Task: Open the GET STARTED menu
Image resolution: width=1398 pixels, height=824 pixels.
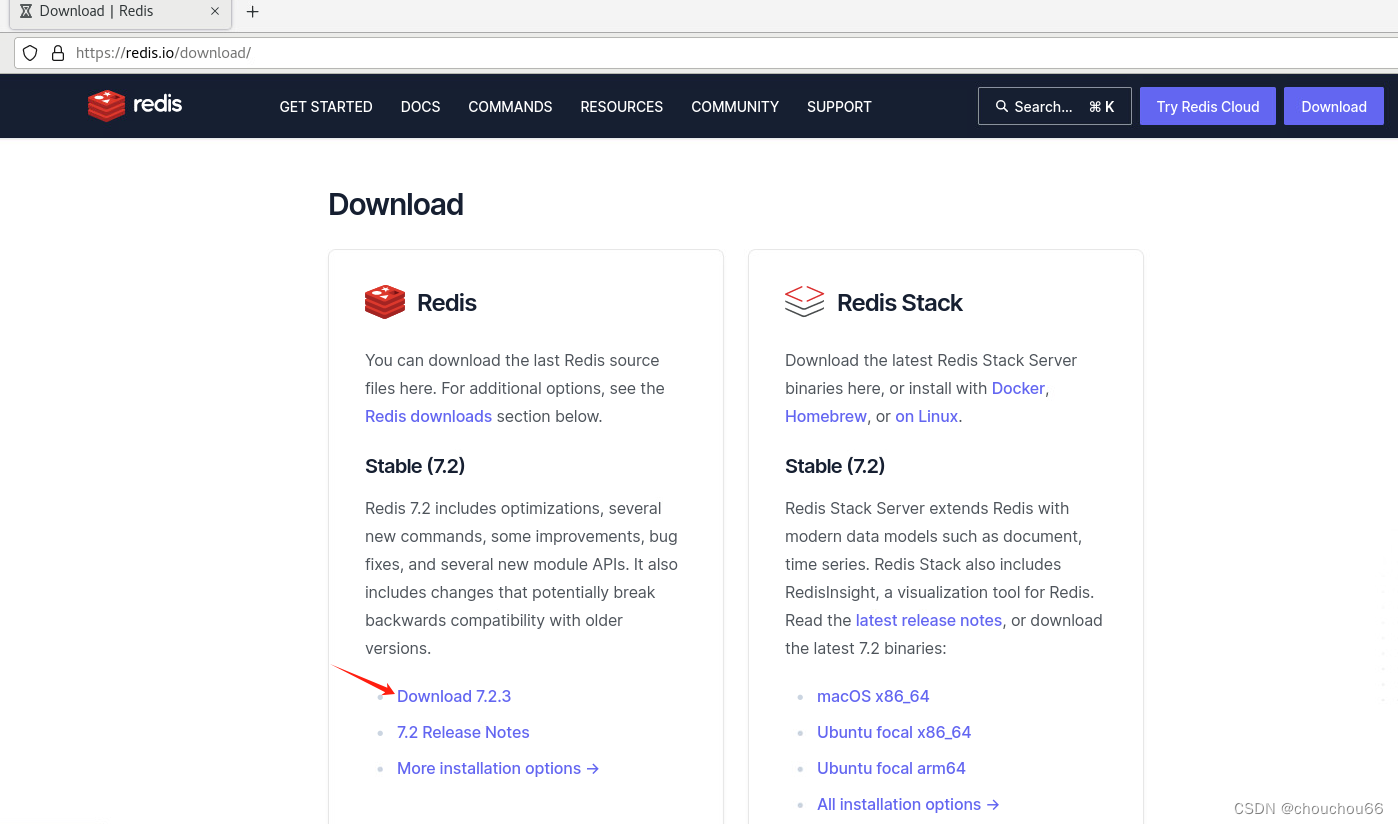Action: [x=326, y=107]
